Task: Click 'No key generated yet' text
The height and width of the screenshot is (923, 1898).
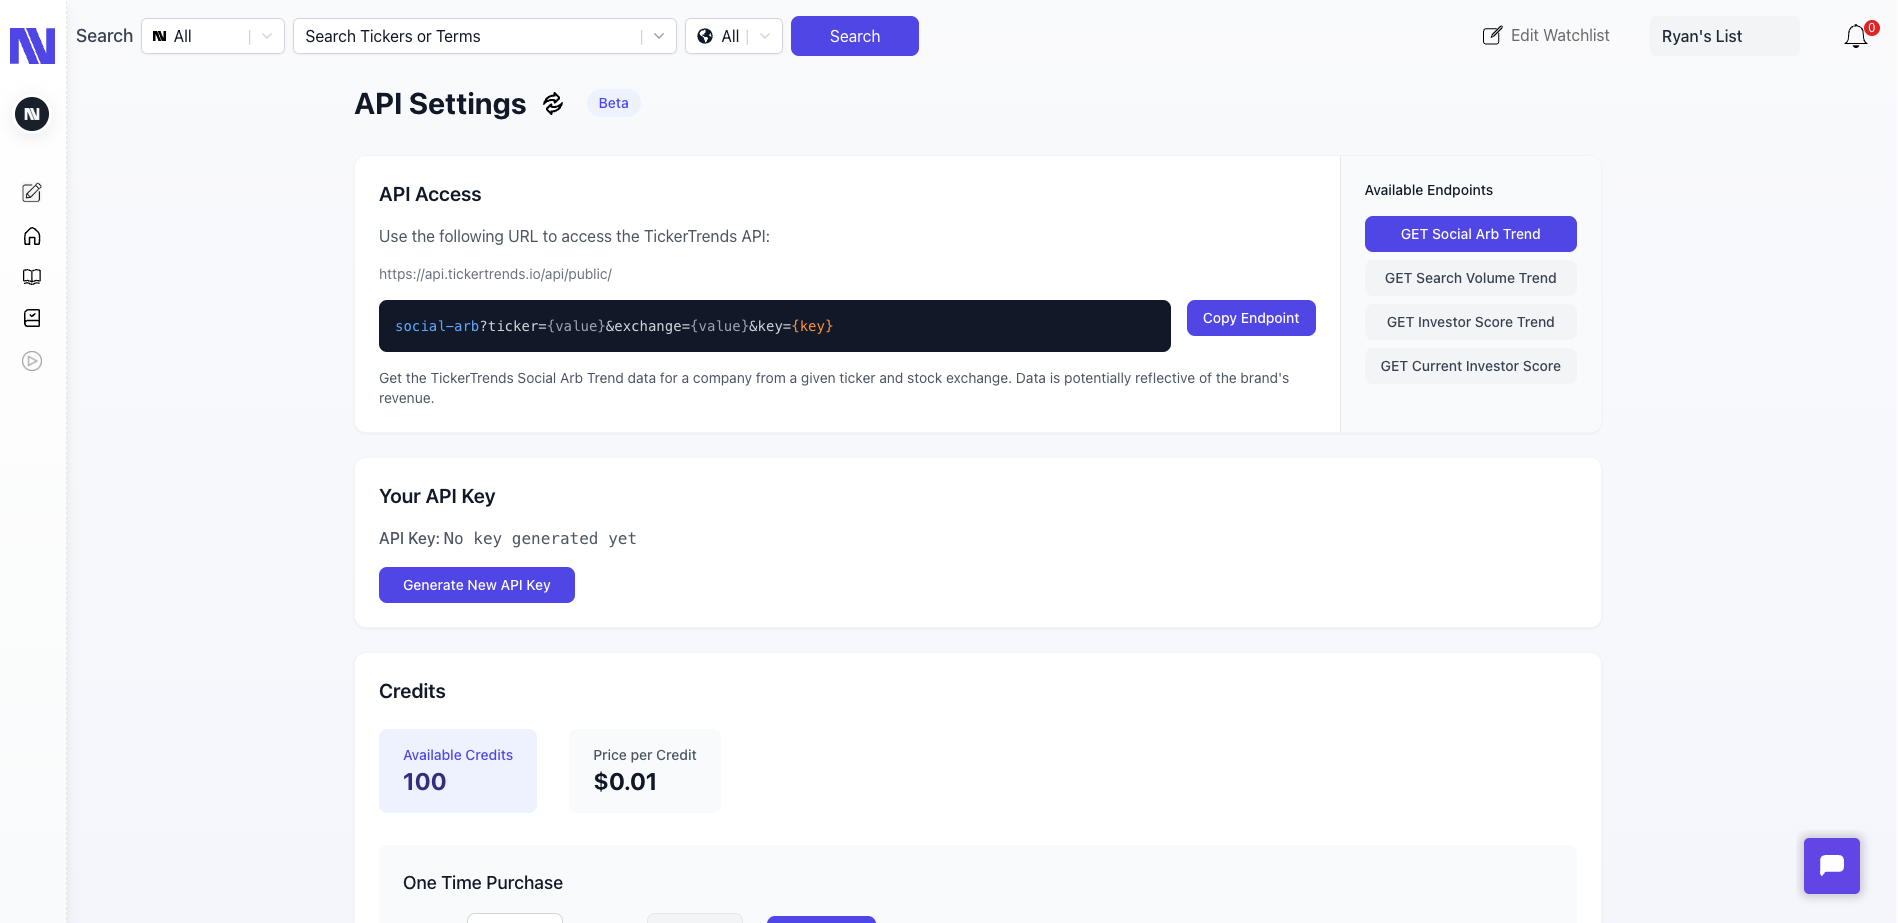Action: (x=540, y=539)
